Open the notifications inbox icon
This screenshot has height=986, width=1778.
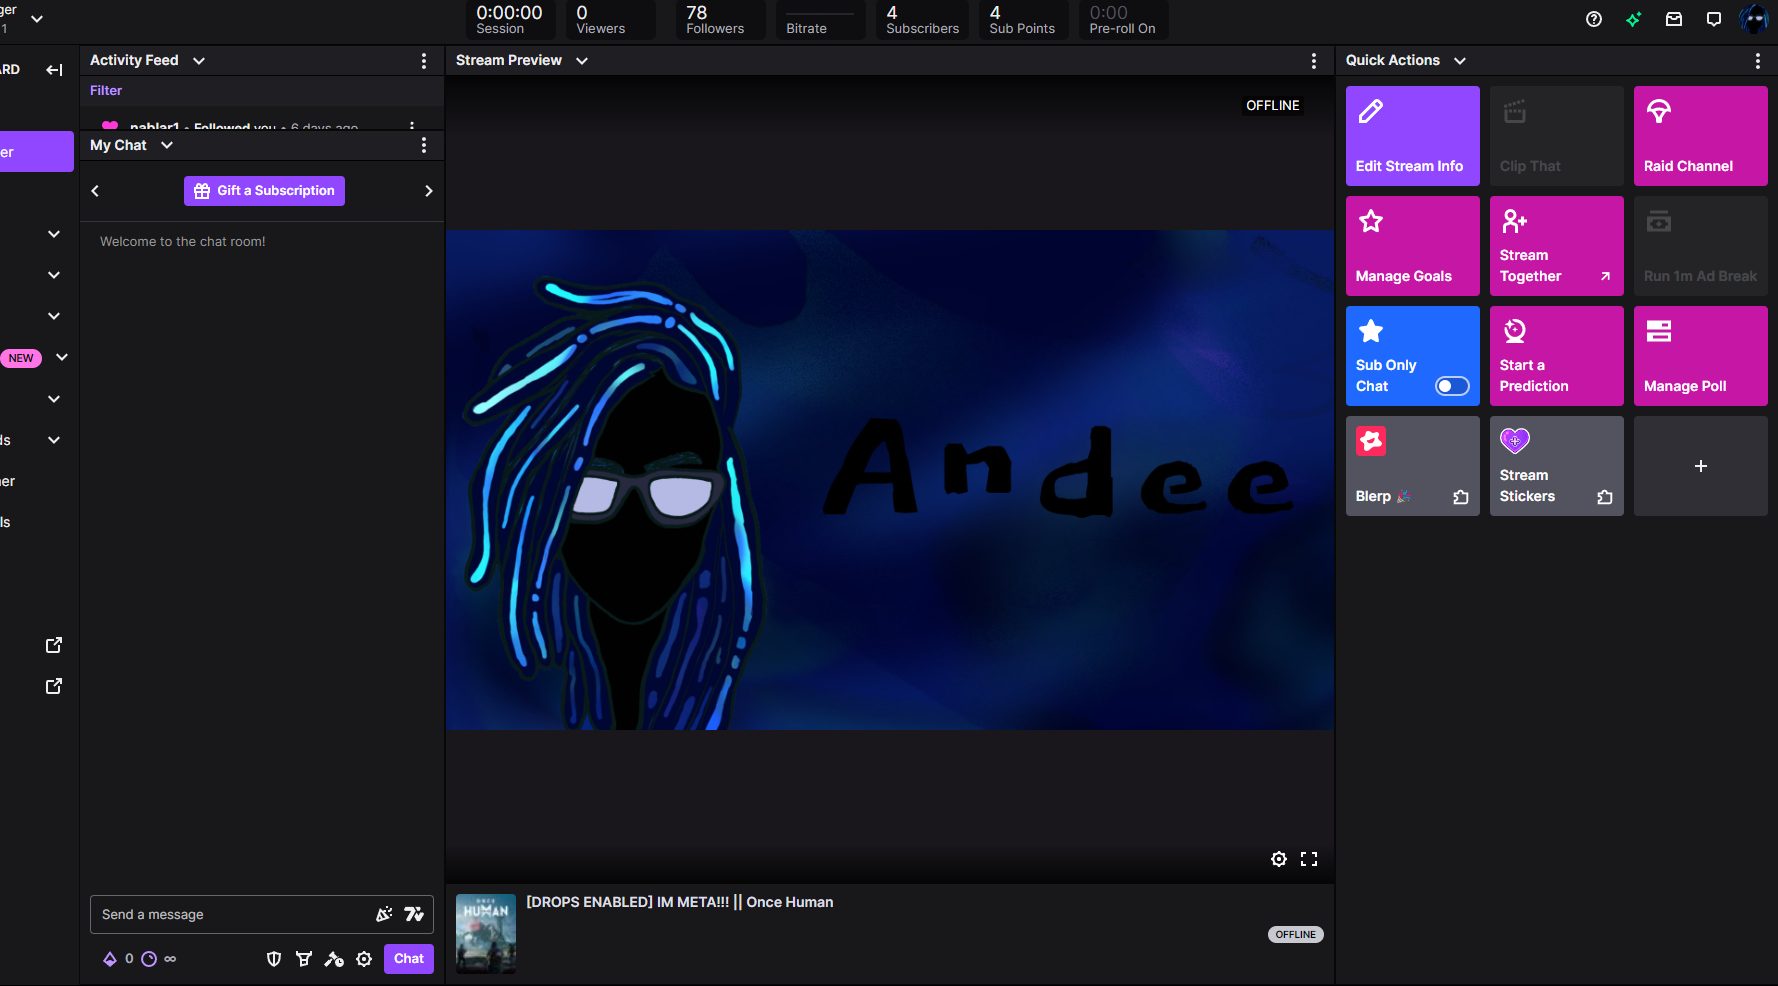[1674, 19]
